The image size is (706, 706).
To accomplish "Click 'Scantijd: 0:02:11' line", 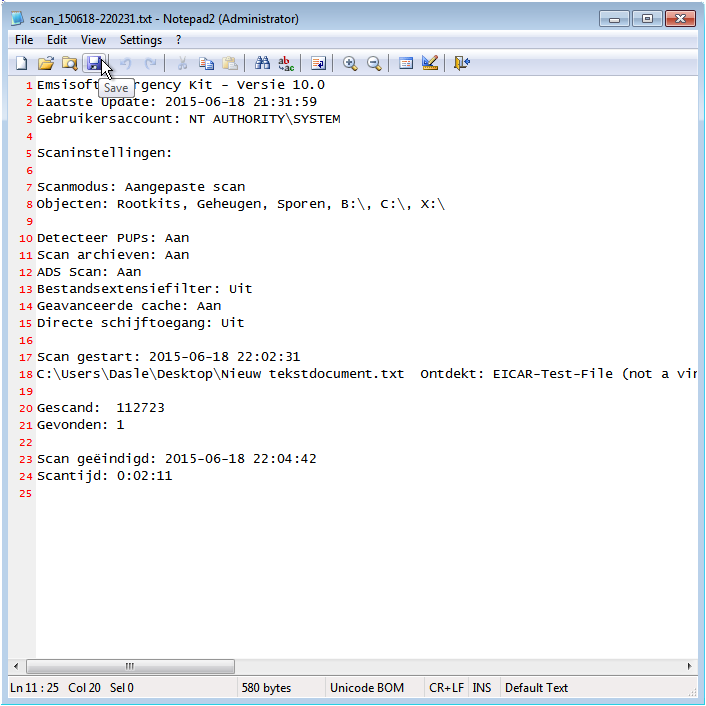I will tap(104, 476).
